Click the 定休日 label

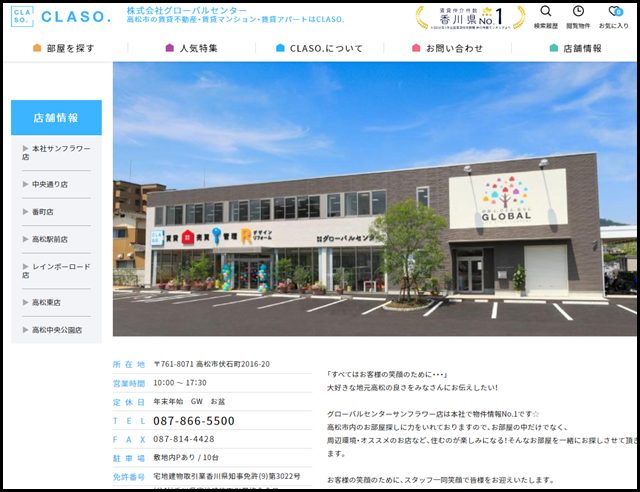(129, 402)
